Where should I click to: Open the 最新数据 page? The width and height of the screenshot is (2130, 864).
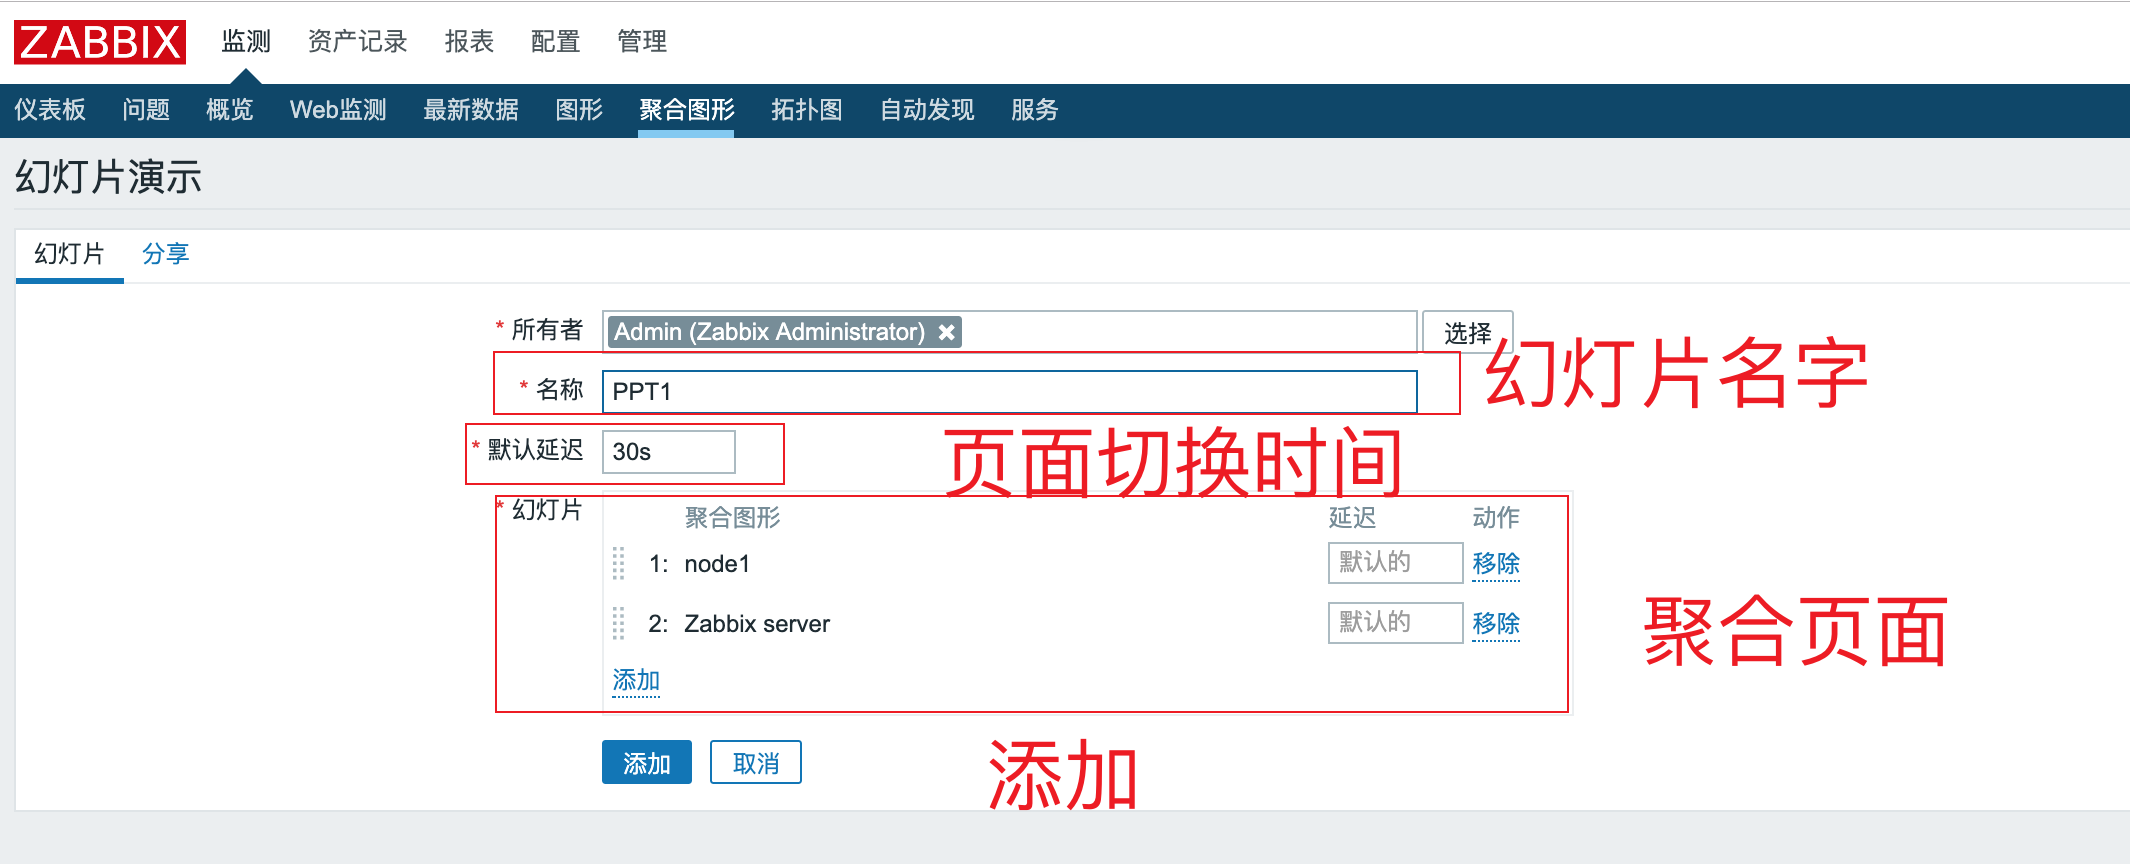(470, 110)
